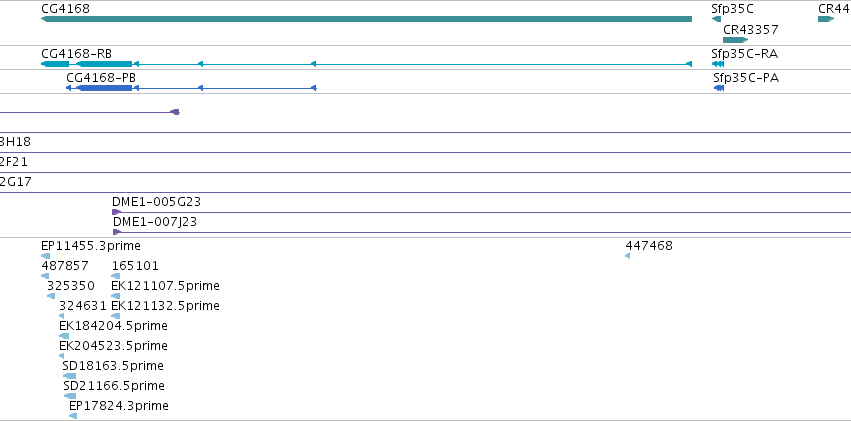Select the 325350 label
The height and width of the screenshot is (421, 851).
coord(71,286)
